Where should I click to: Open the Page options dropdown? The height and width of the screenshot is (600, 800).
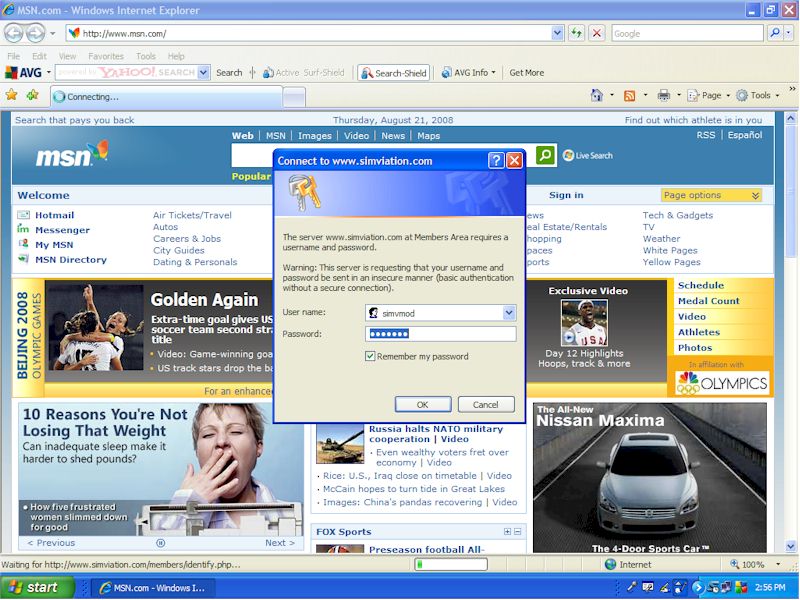click(711, 195)
